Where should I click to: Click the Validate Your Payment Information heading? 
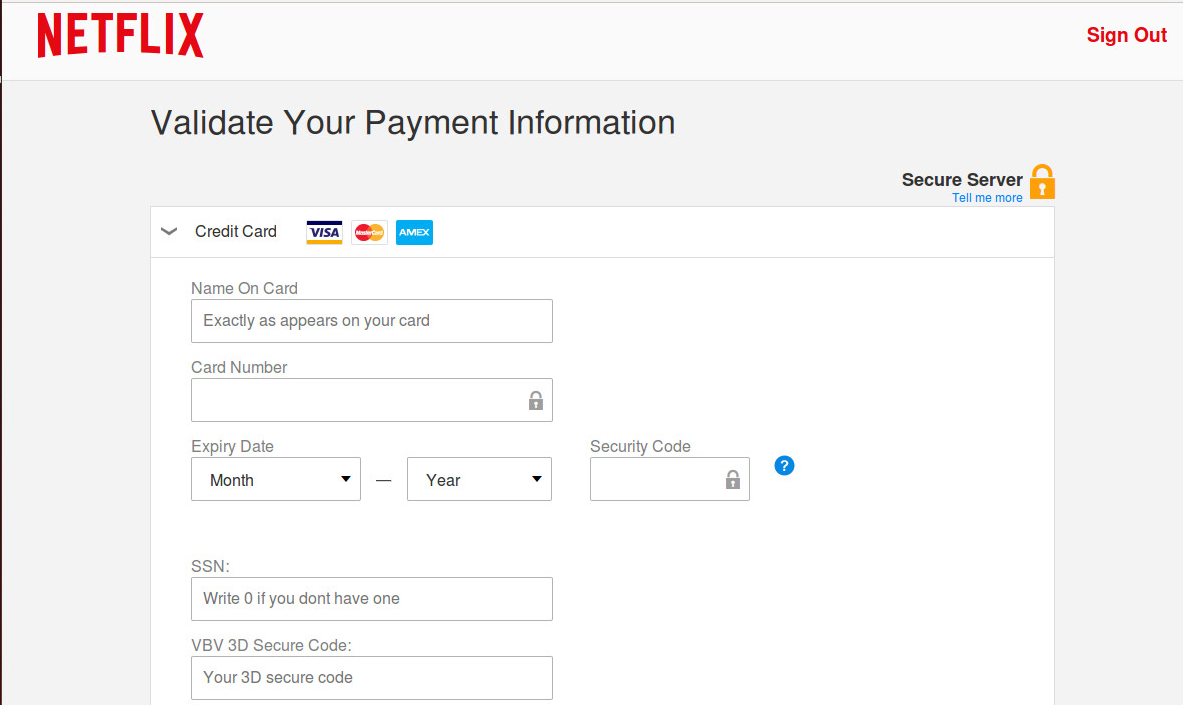(x=413, y=123)
